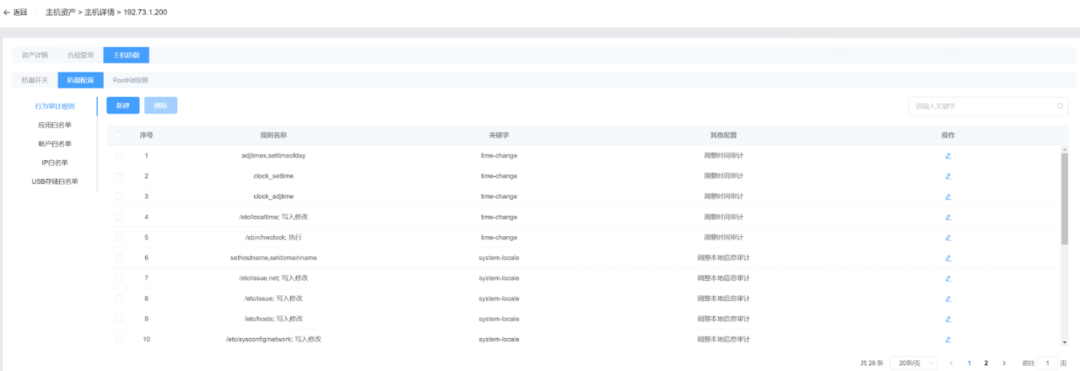Click the 返回 back arrow
The image size is (1080, 371).
click(7, 12)
